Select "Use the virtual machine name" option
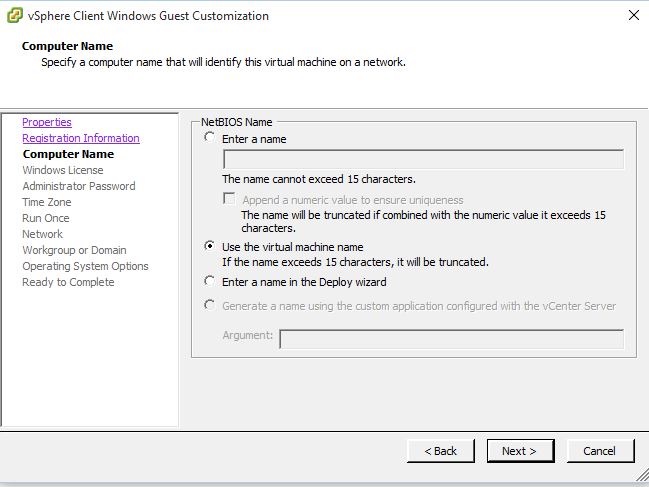The height and width of the screenshot is (487, 649). (209, 246)
